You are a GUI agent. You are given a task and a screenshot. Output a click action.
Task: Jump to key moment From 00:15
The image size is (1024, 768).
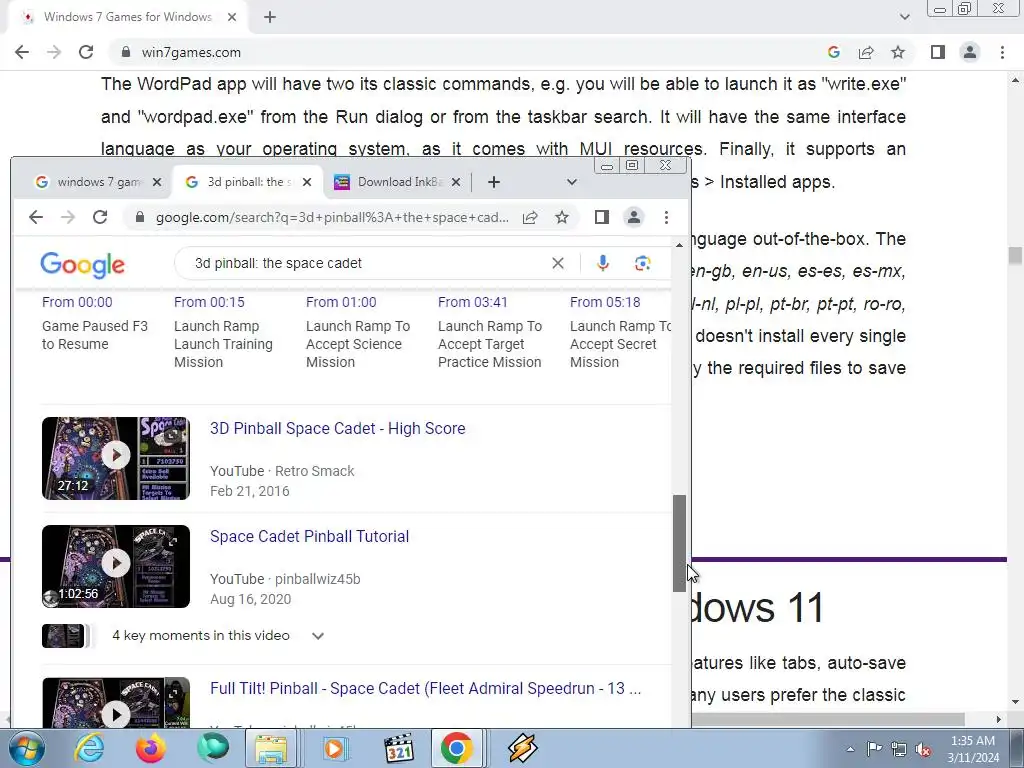(209, 302)
